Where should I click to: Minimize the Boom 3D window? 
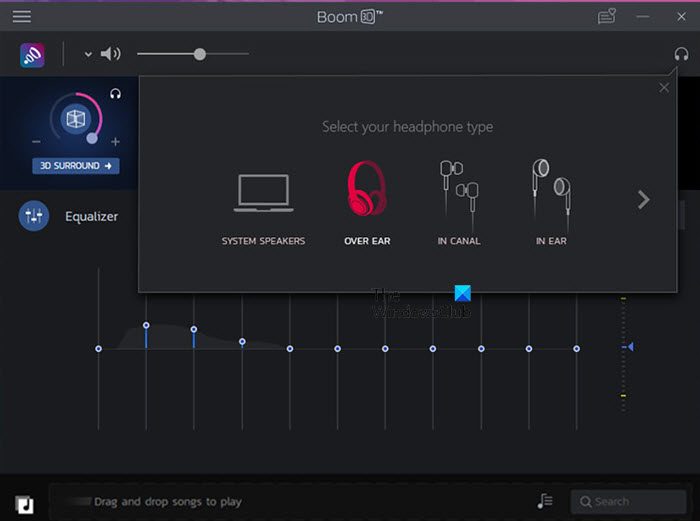(643, 17)
